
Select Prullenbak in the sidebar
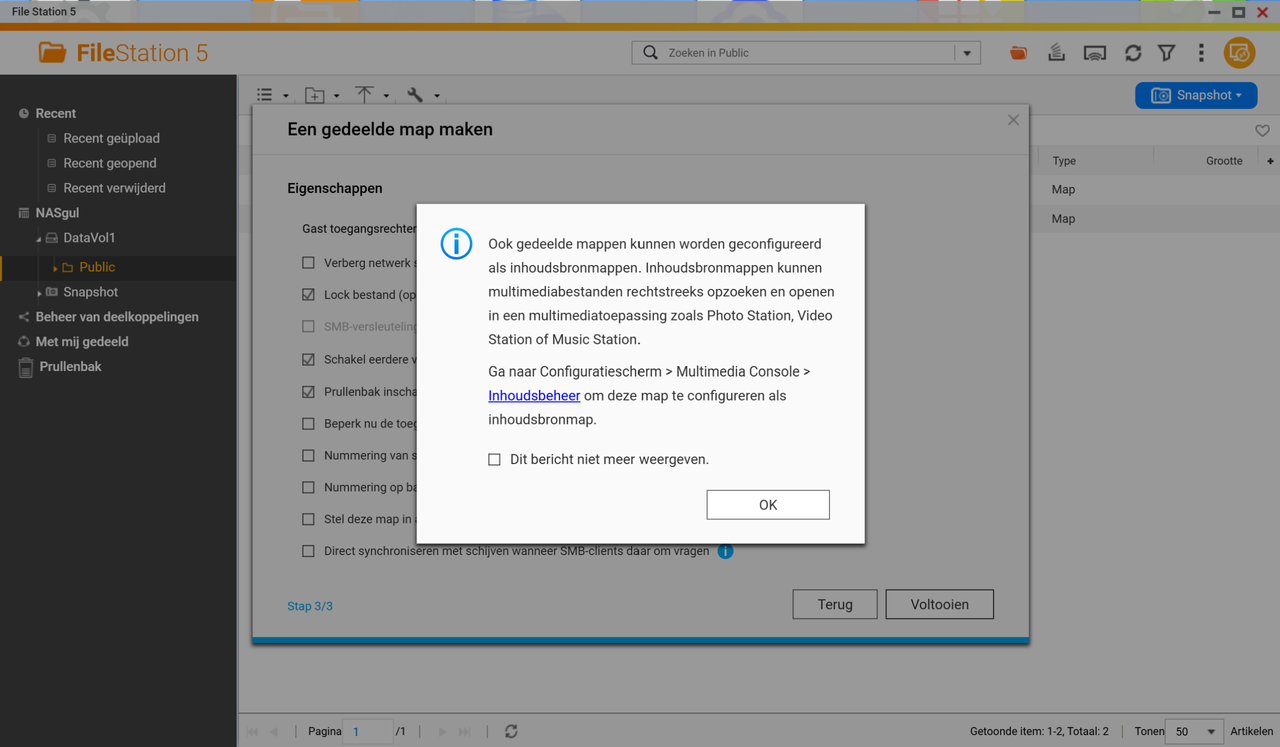pos(70,367)
